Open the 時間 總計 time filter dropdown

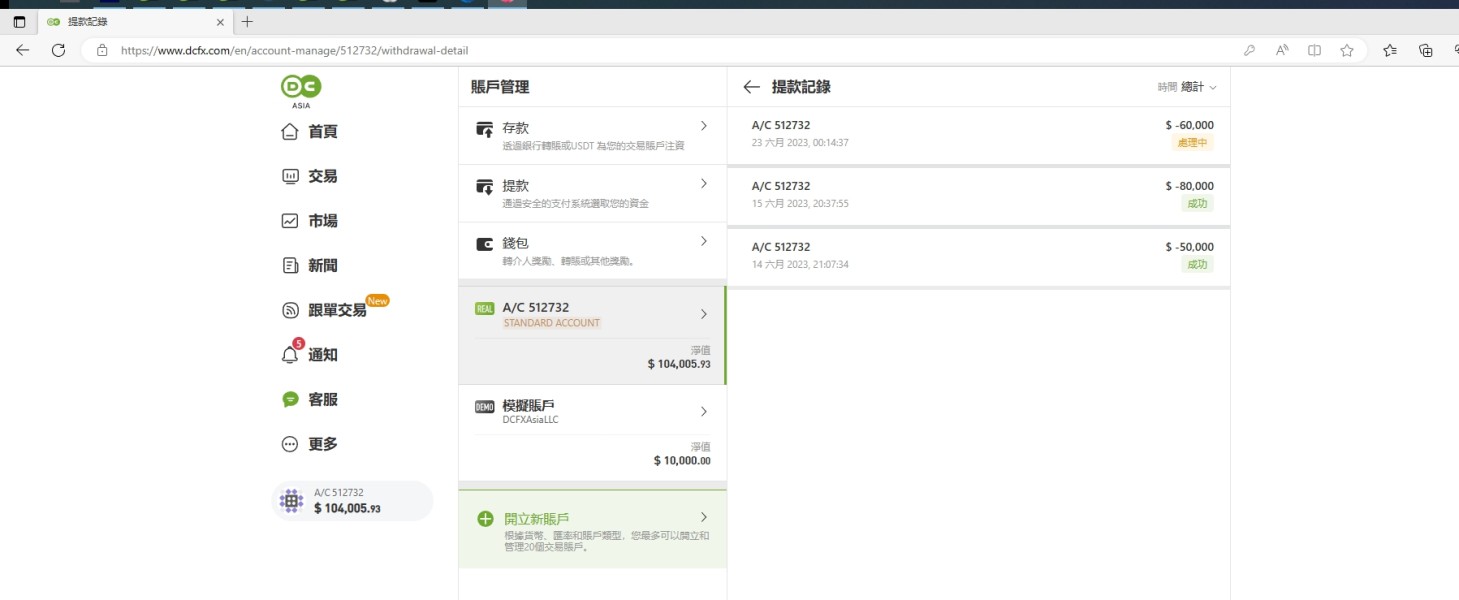(x=1188, y=87)
